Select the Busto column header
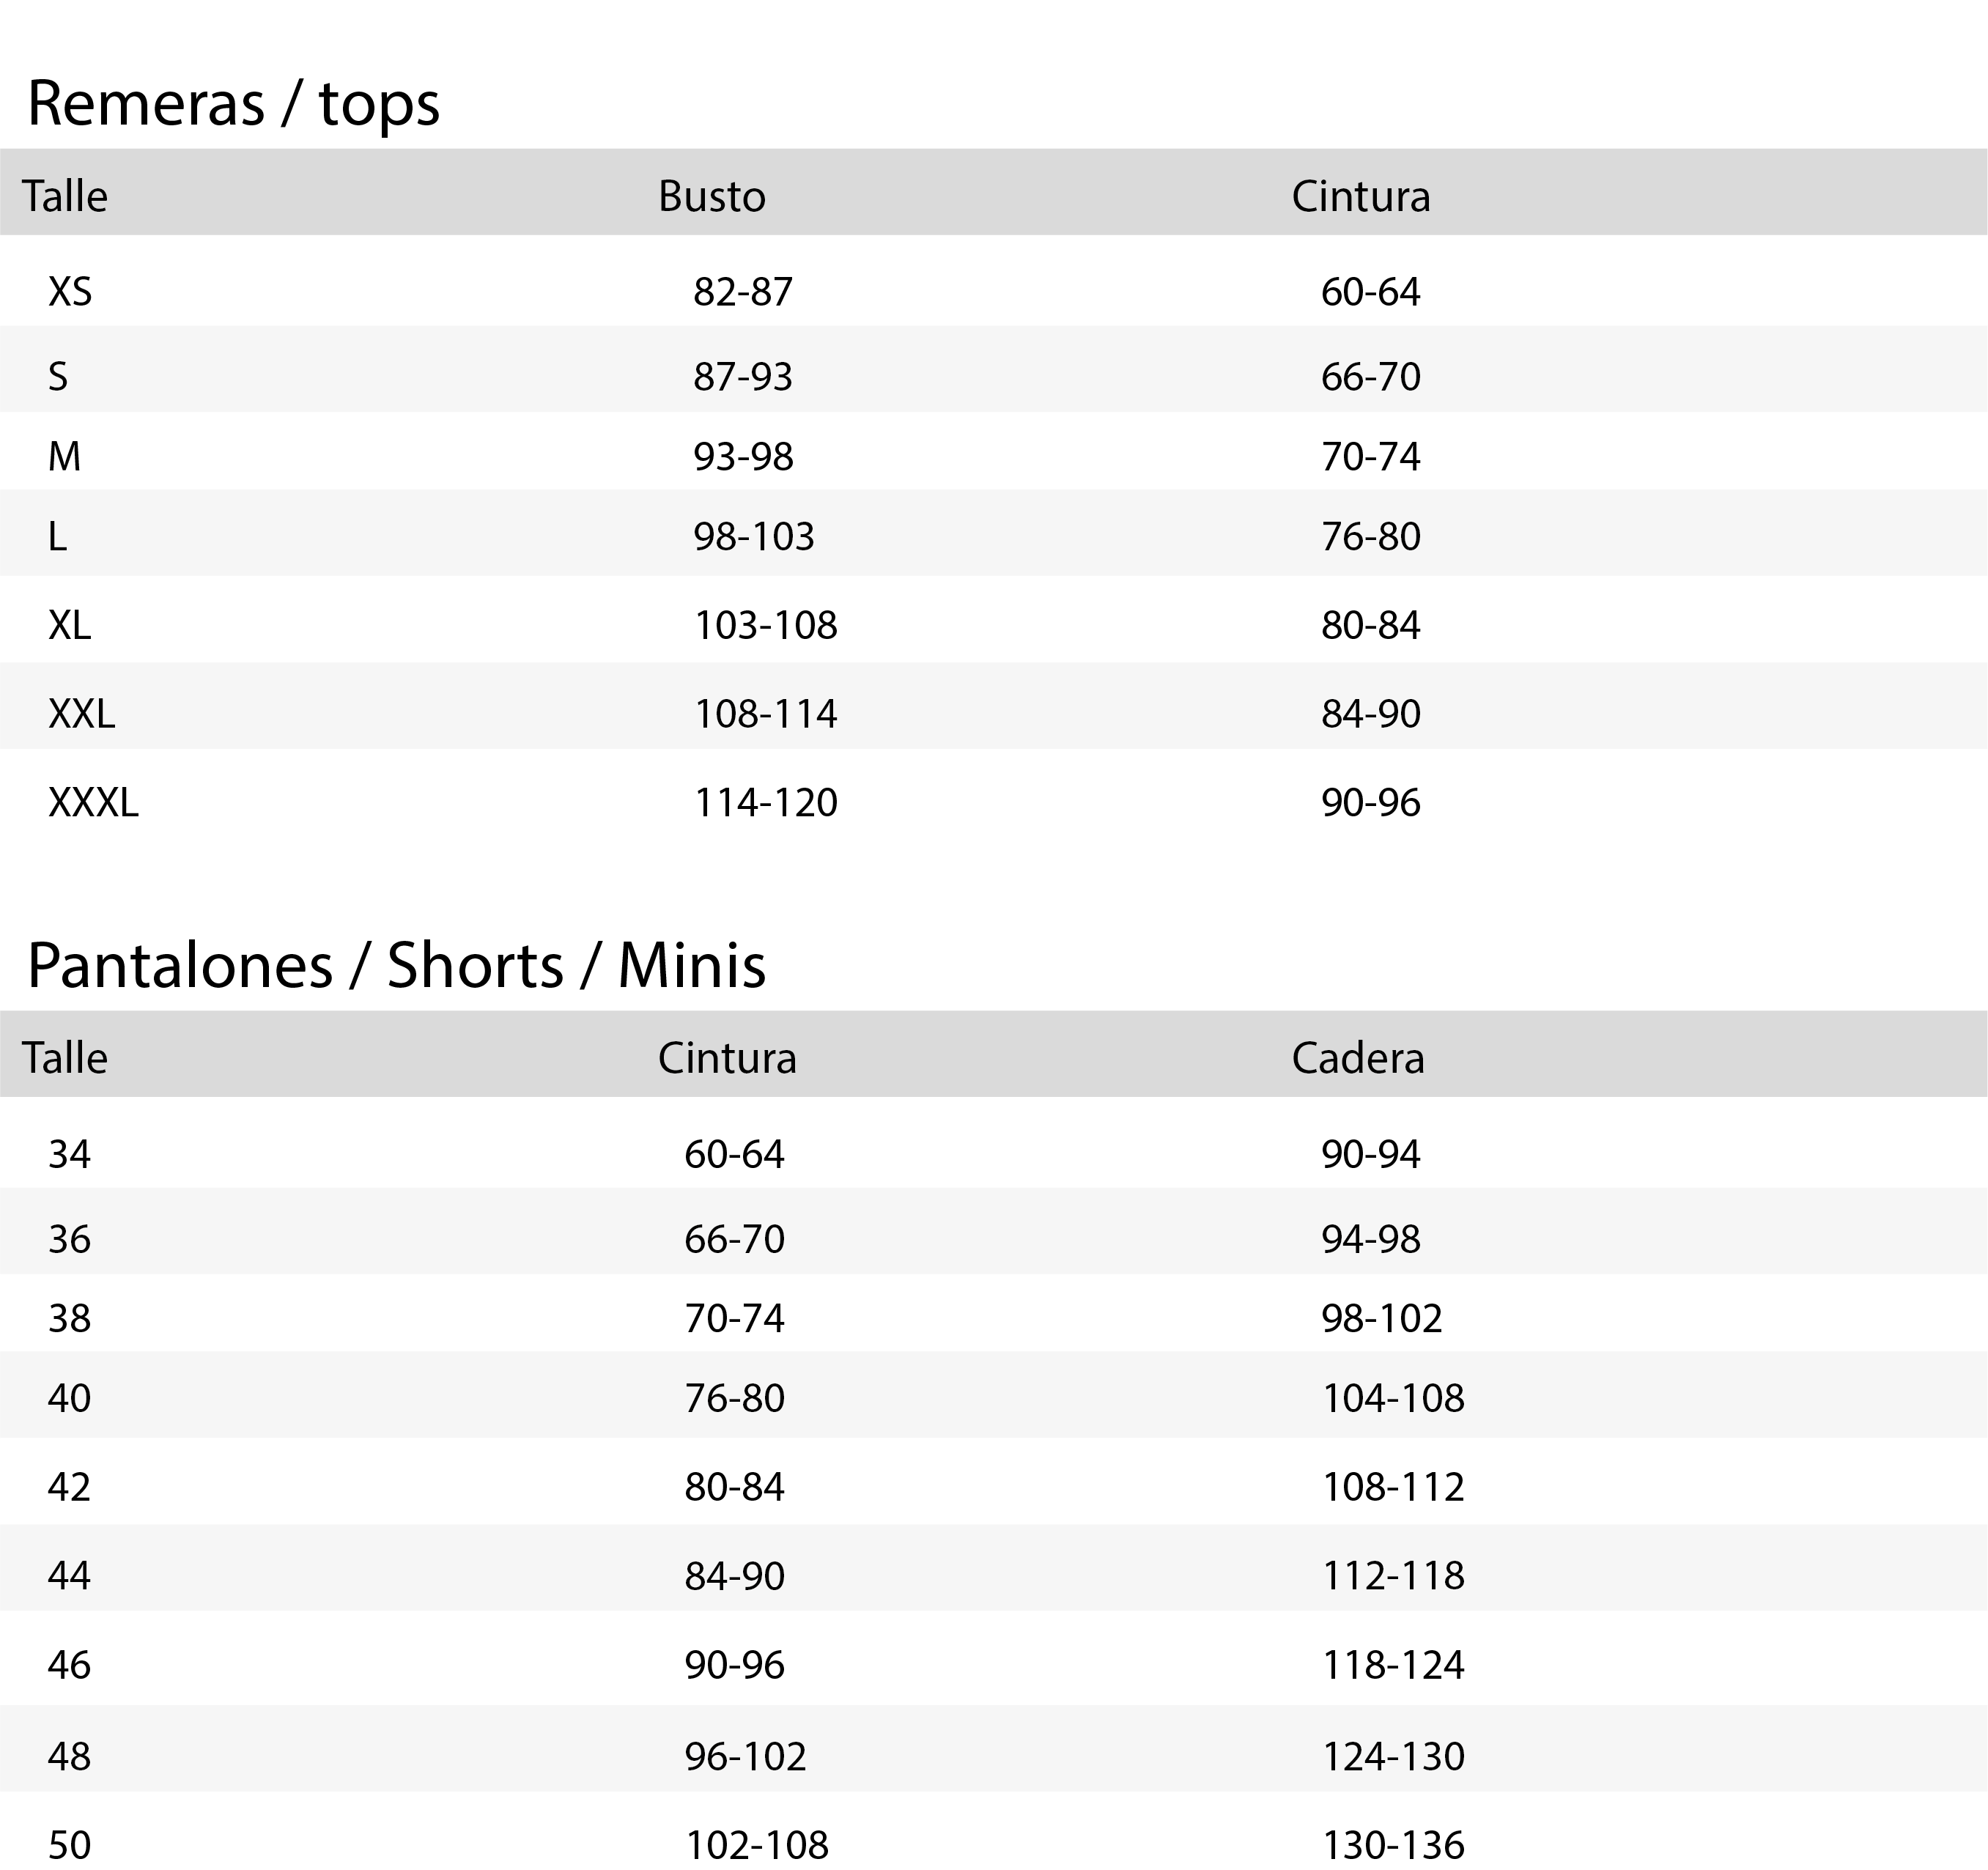The width and height of the screenshot is (1988, 1870). pos(711,196)
